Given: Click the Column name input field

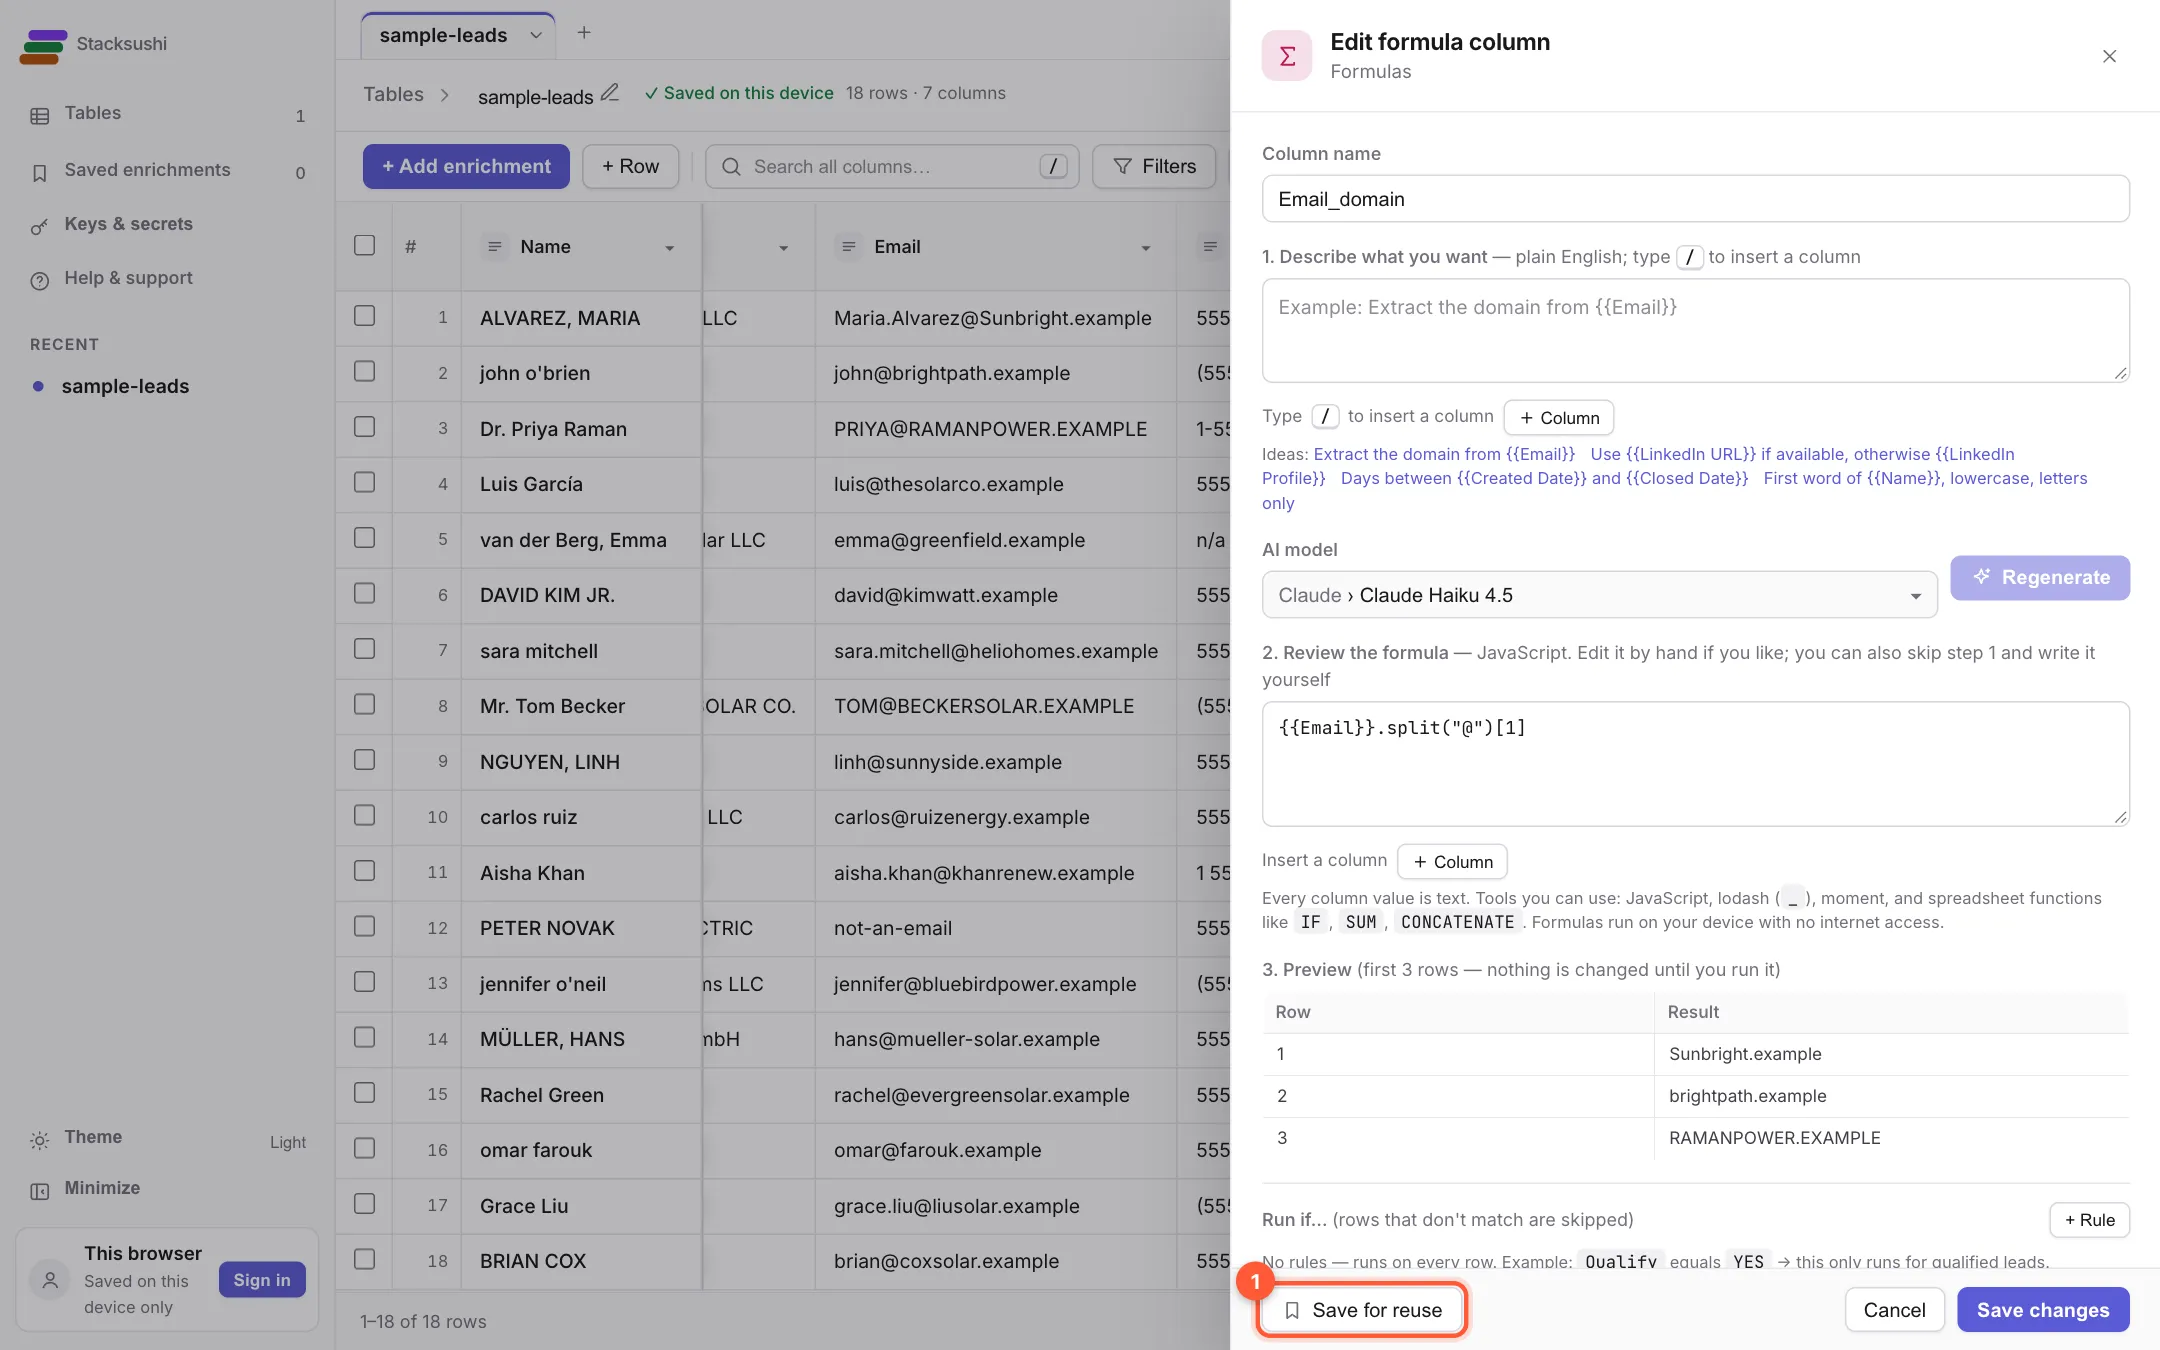Looking at the screenshot, I should click(x=1695, y=199).
